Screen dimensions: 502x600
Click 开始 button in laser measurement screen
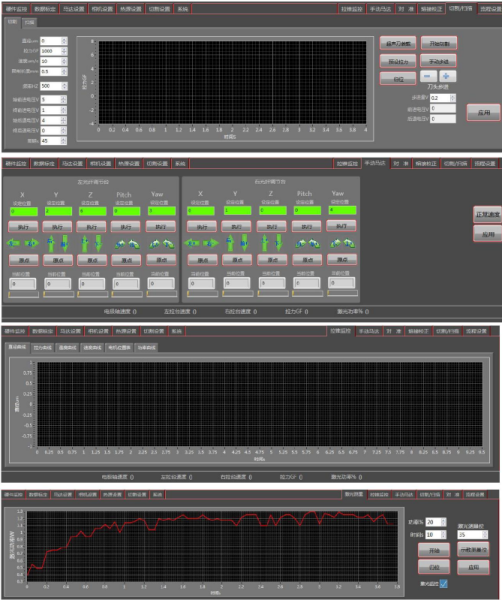(x=434, y=550)
